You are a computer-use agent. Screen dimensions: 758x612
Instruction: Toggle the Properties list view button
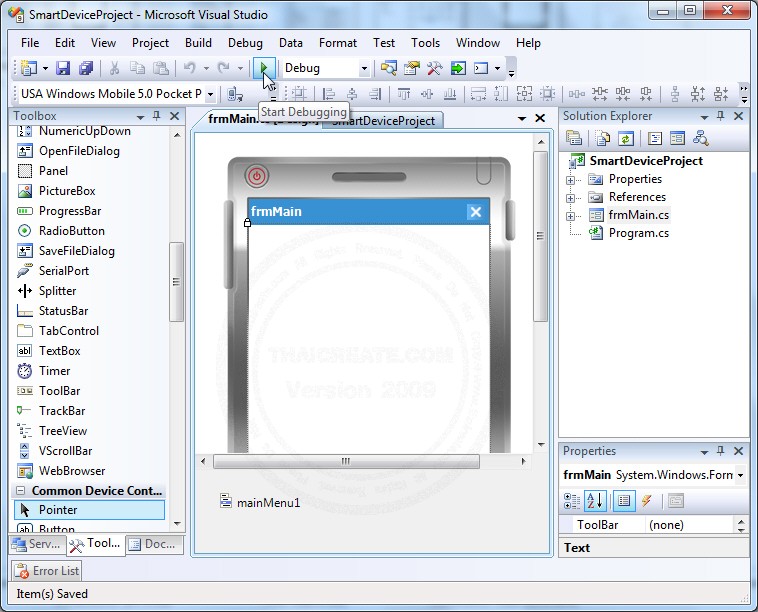[x=624, y=501]
